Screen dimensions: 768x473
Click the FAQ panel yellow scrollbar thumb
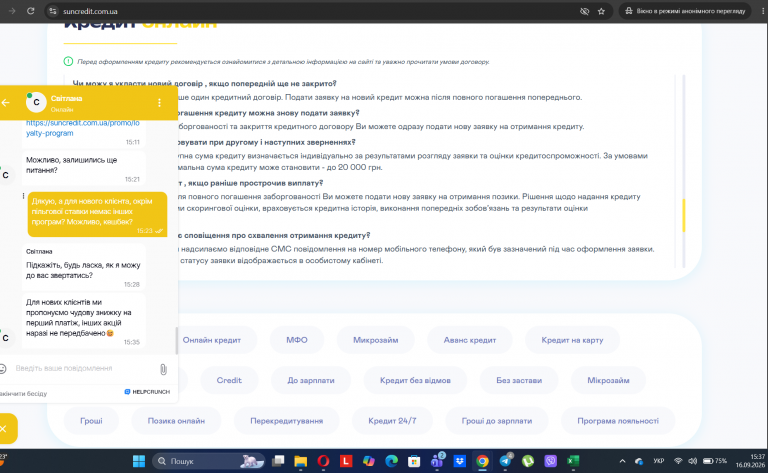(683, 215)
